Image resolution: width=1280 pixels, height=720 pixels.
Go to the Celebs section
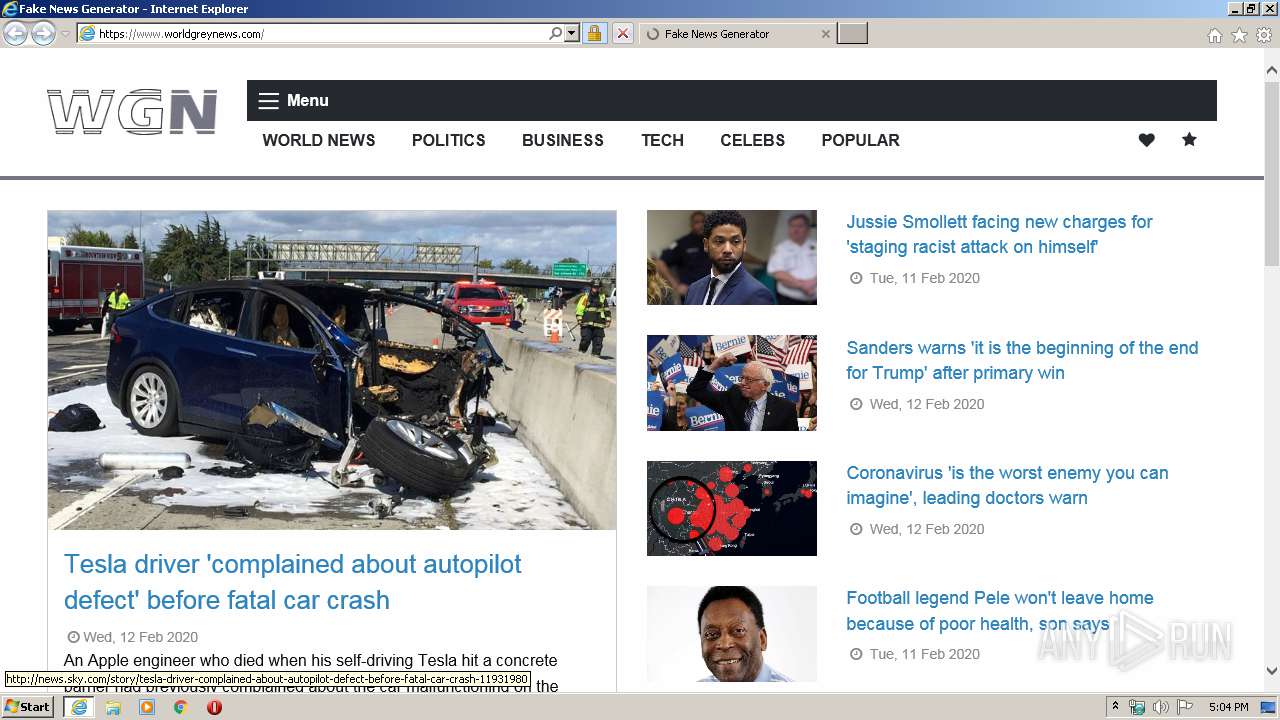(753, 140)
